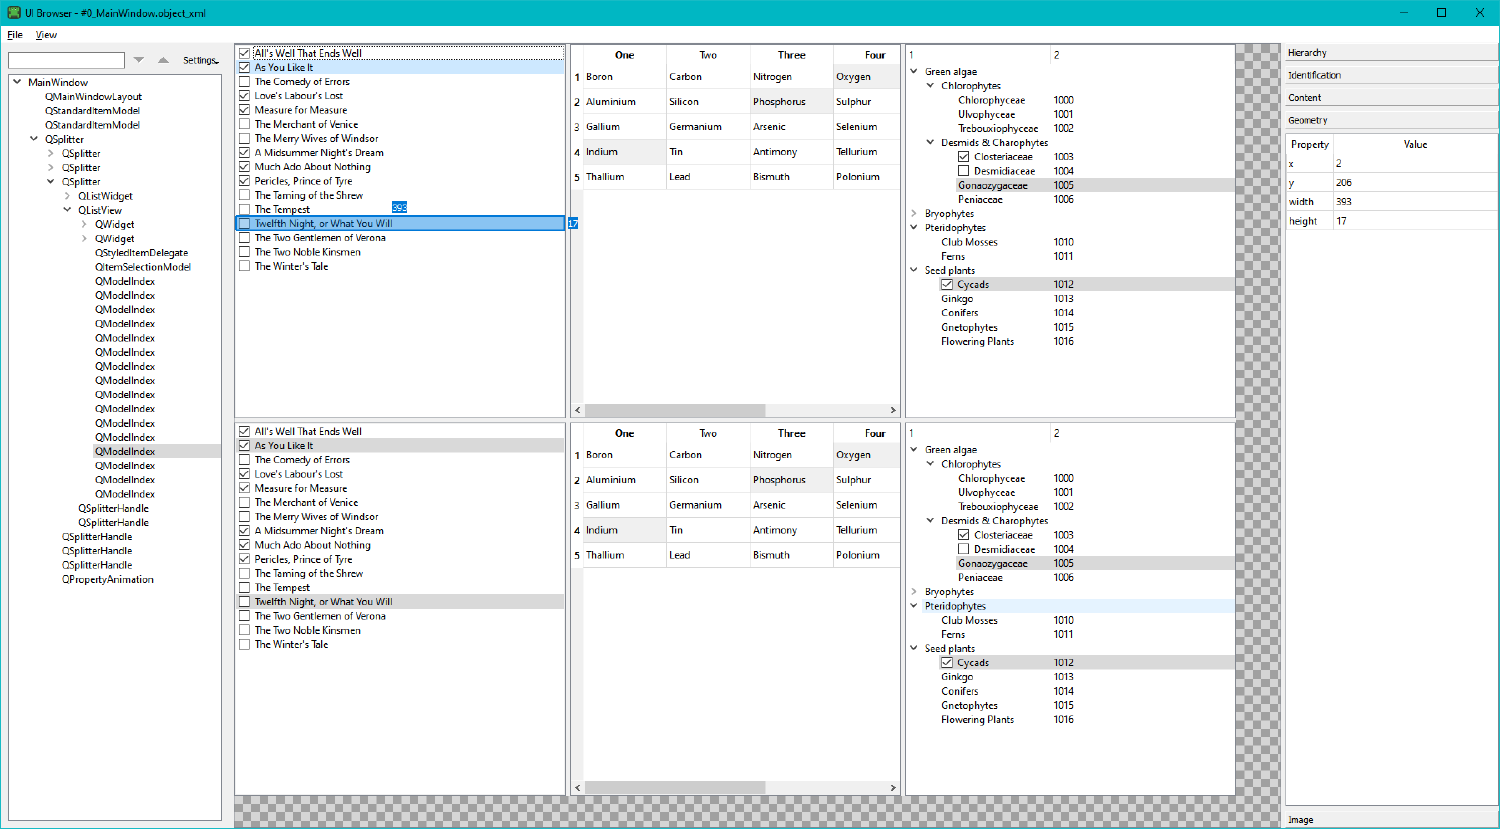This screenshot has width=1500, height=829.
Task: Check The Tempest in the upper list
Action: click(245, 210)
